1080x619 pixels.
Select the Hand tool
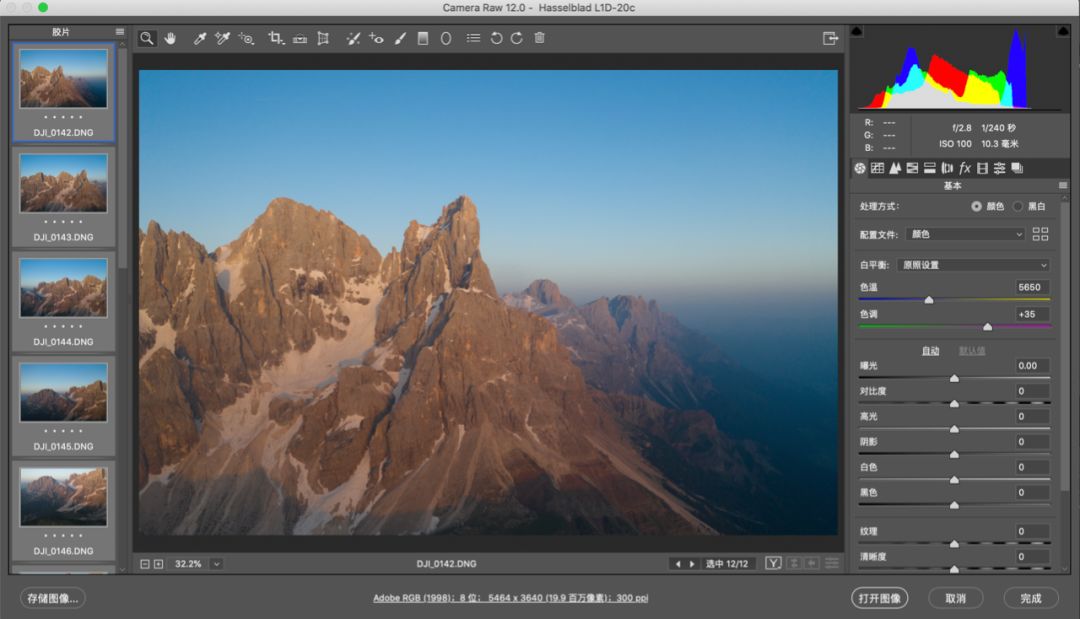[x=170, y=39]
